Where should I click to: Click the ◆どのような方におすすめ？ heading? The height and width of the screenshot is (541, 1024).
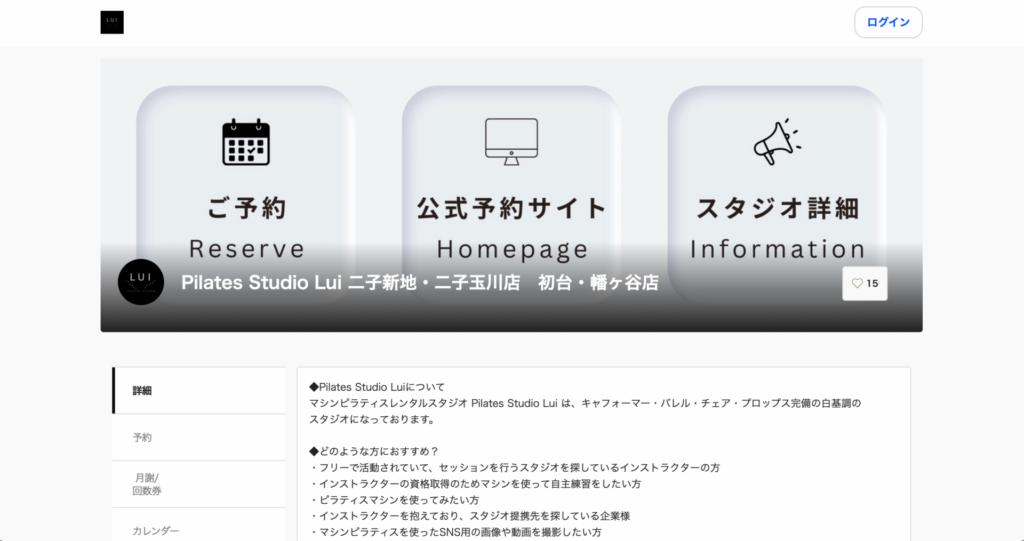point(374,451)
